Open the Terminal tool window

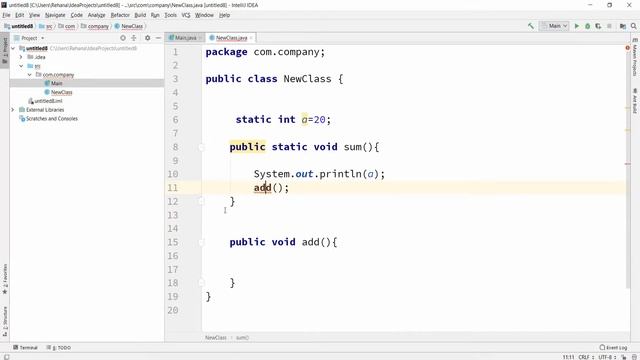click(x=25, y=348)
